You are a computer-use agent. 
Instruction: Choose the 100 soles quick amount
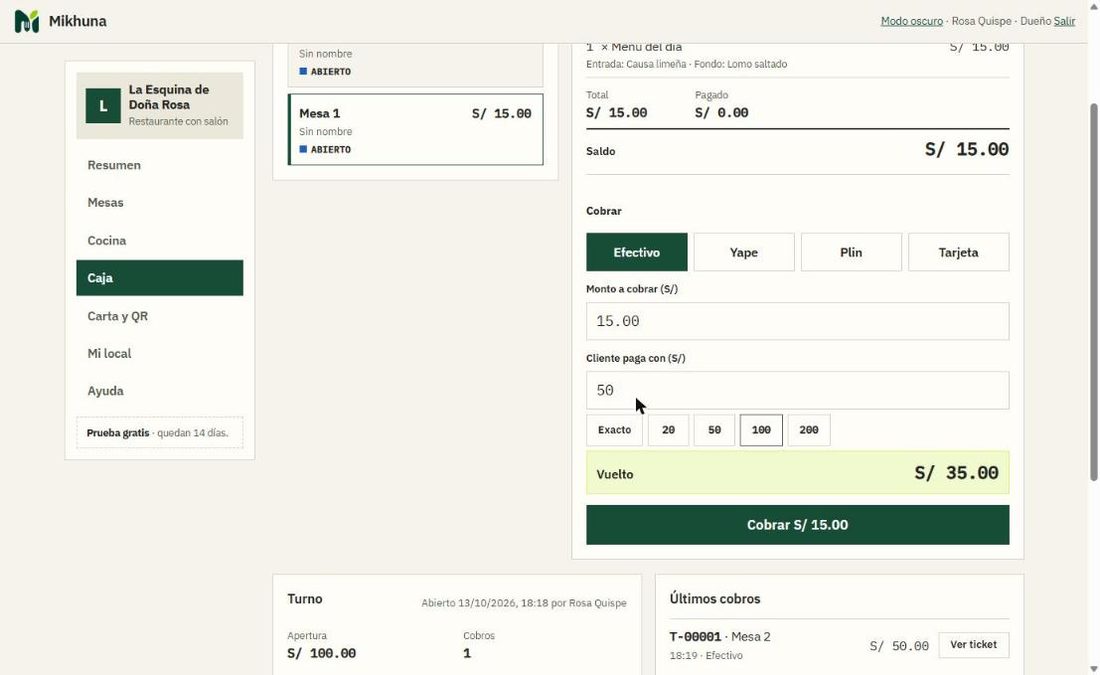click(x=761, y=430)
